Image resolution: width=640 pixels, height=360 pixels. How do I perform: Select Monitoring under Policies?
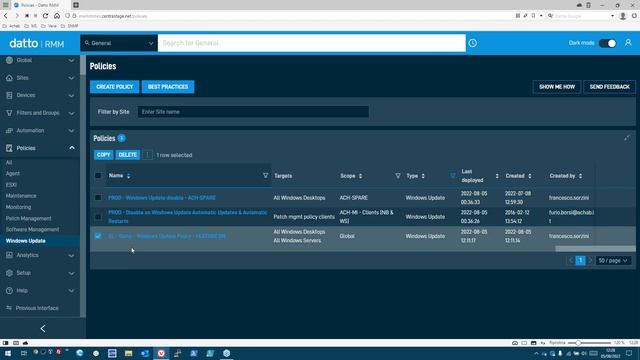(18, 207)
